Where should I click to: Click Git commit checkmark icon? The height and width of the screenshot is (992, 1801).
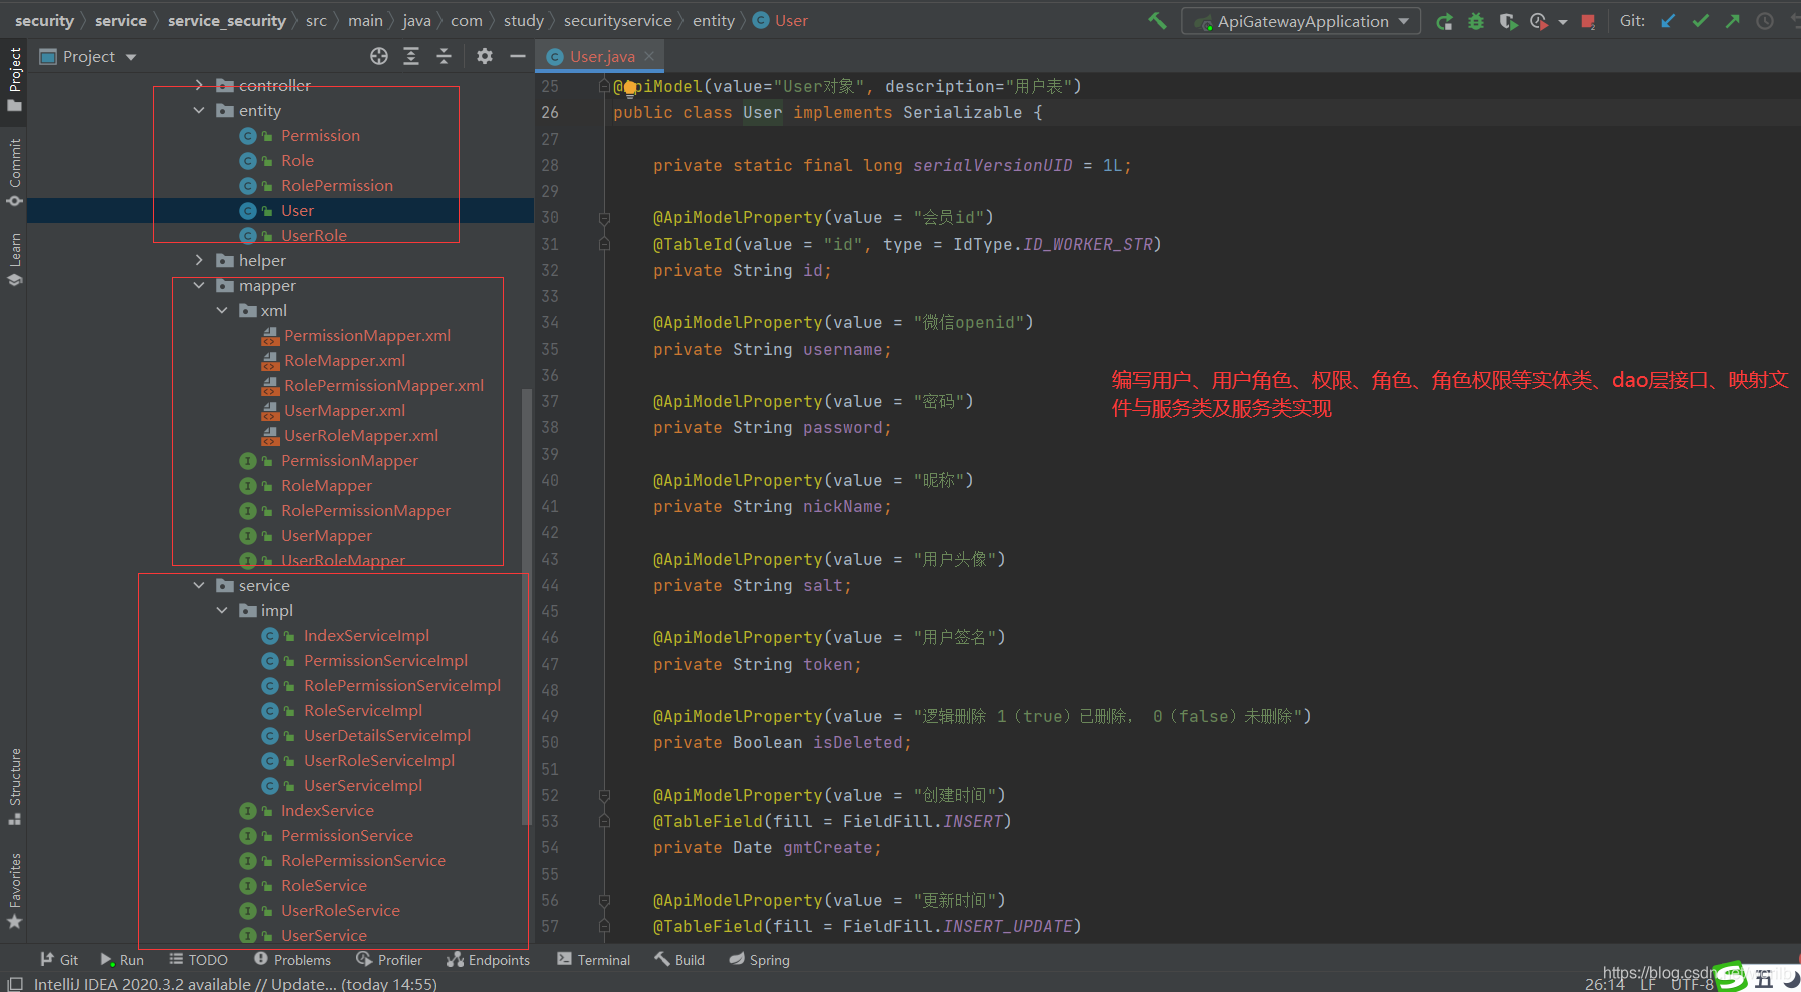tap(1700, 21)
